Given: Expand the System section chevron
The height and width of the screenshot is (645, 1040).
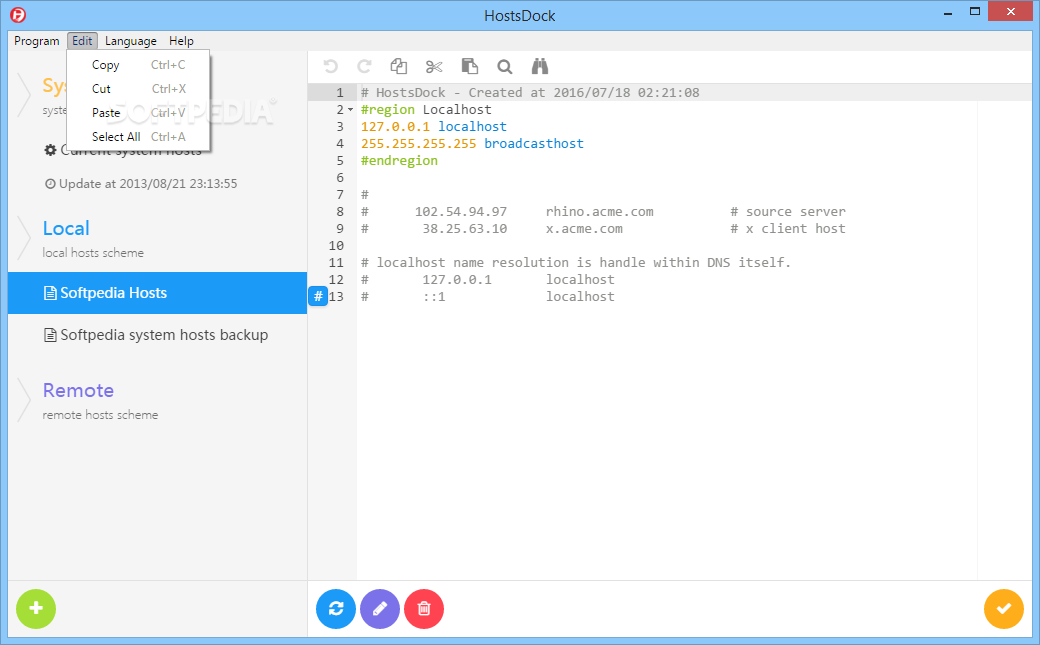Looking at the screenshot, I should [25, 96].
